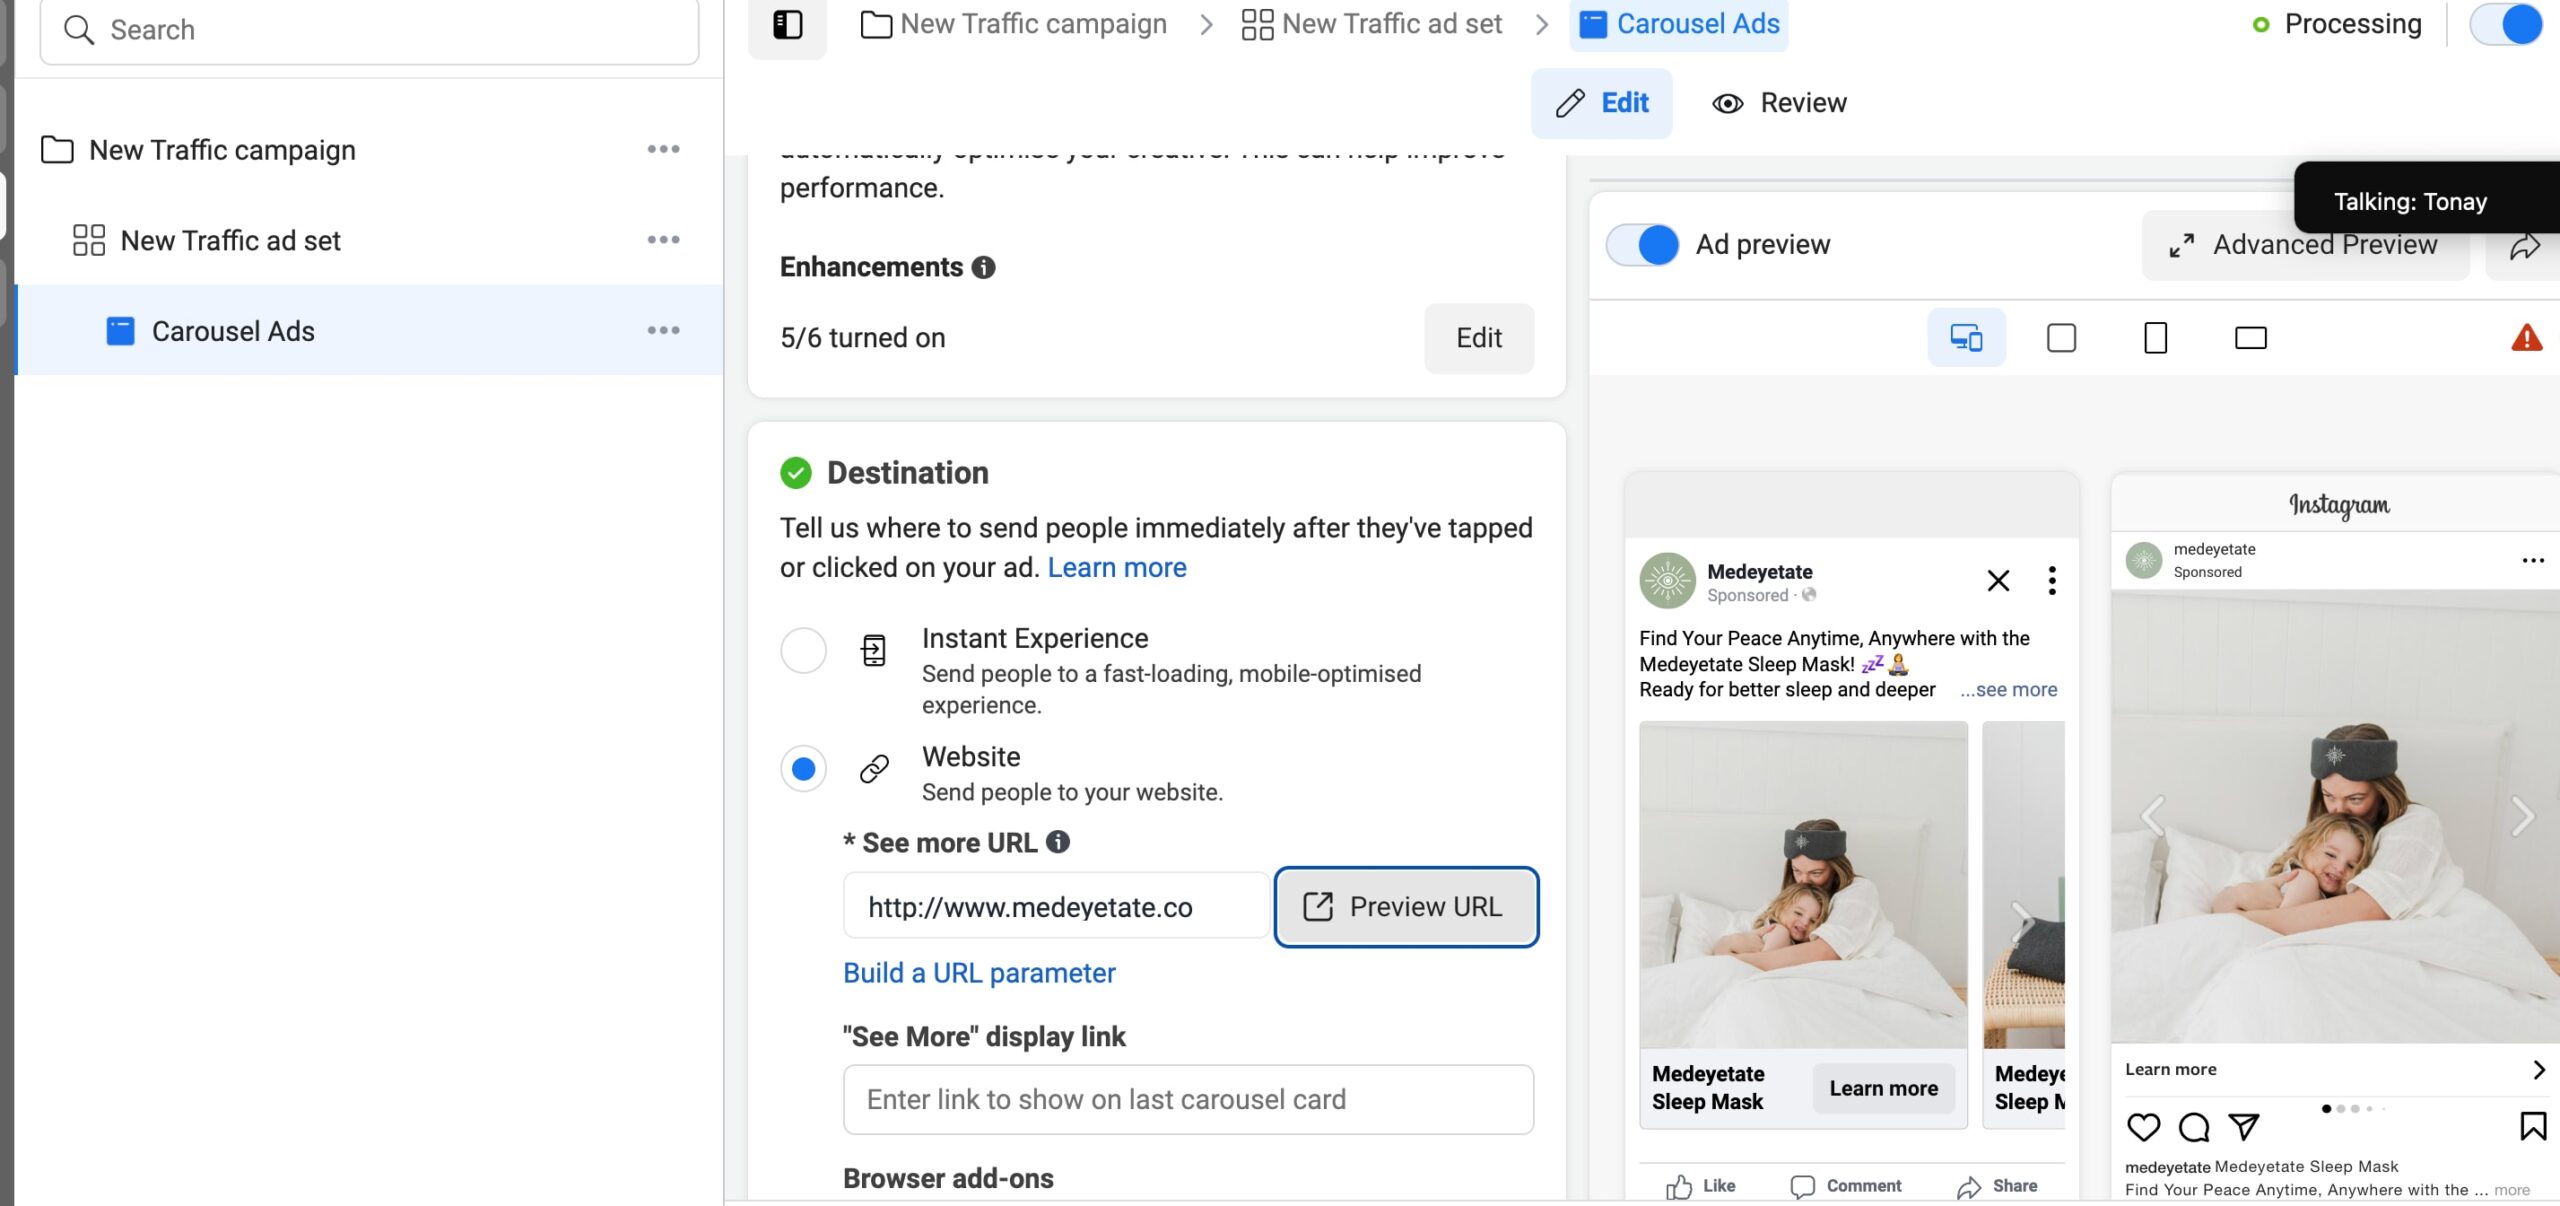Image resolution: width=2560 pixels, height=1206 pixels.
Task: Select the square feed preview format icon
Action: (x=2061, y=338)
